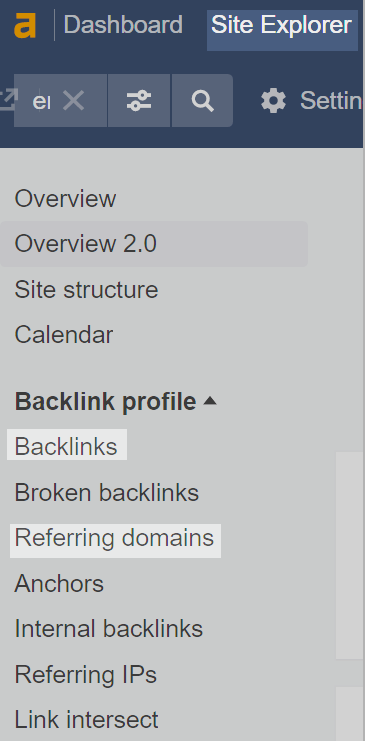Click inside the URL search input field
The height and width of the screenshot is (741, 365).
(x=42, y=101)
